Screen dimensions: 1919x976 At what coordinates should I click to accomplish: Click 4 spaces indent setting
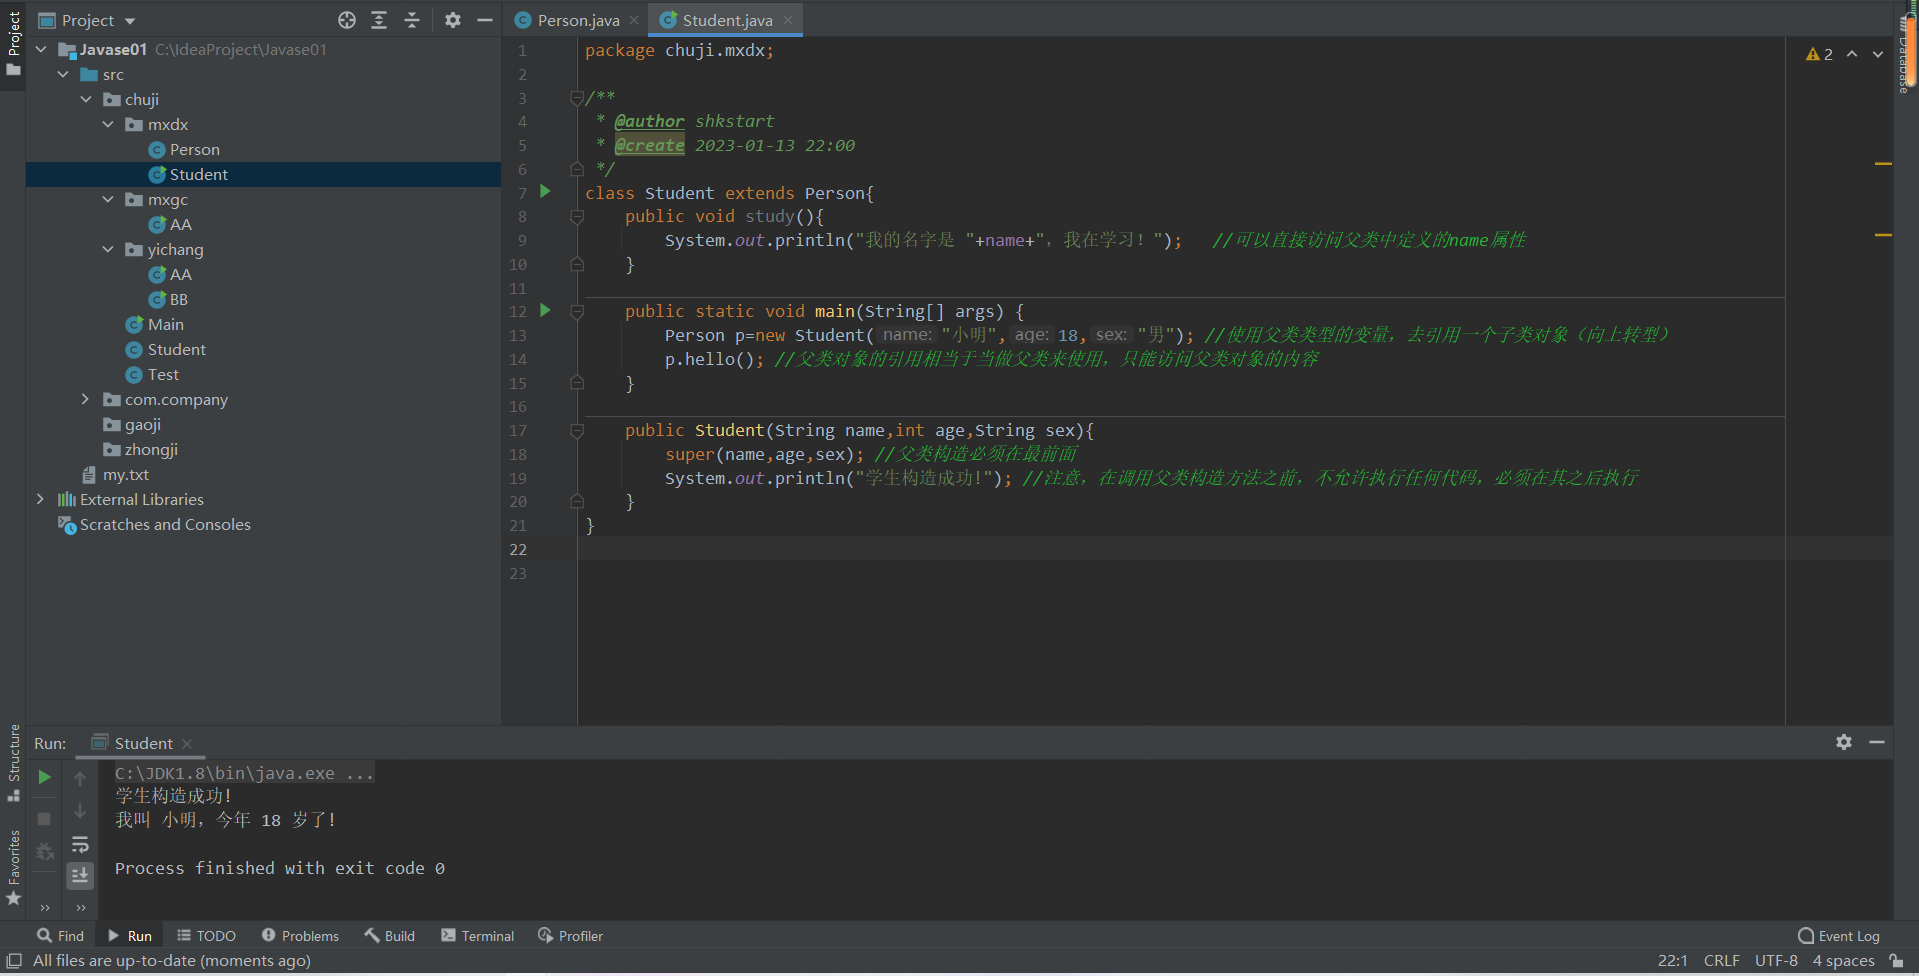tap(1843, 961)
